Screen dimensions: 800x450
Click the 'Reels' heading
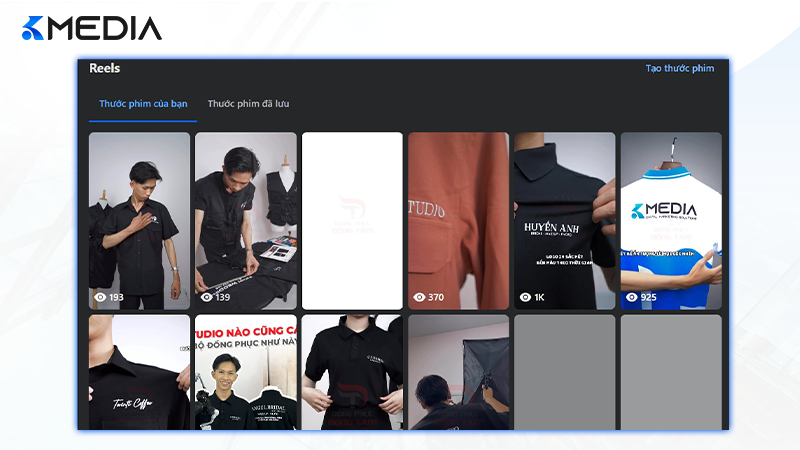click(x=105, y=68)
